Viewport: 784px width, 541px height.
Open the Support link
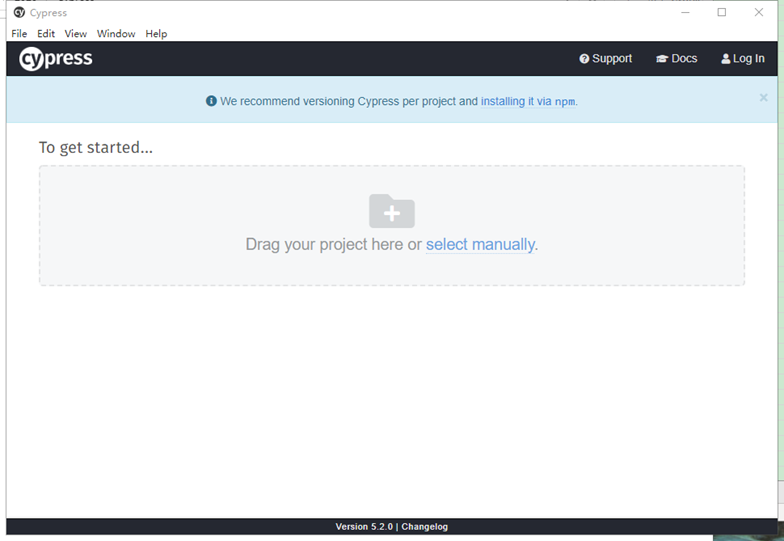pos(606,58)
